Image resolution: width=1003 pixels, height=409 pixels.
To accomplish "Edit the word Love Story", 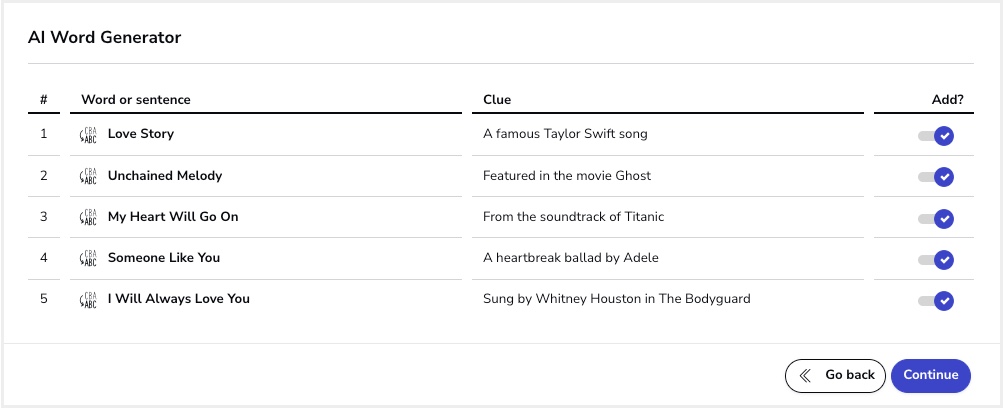I will pos(141,134).
